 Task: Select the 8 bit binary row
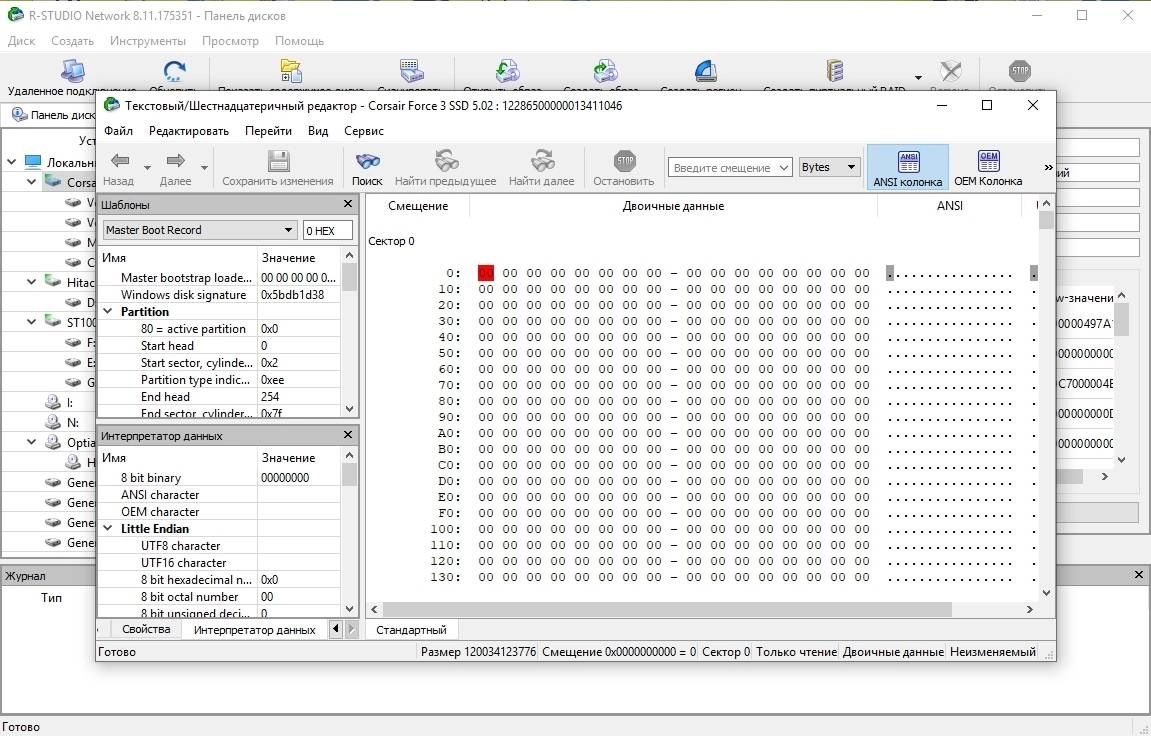click(219, 477)
